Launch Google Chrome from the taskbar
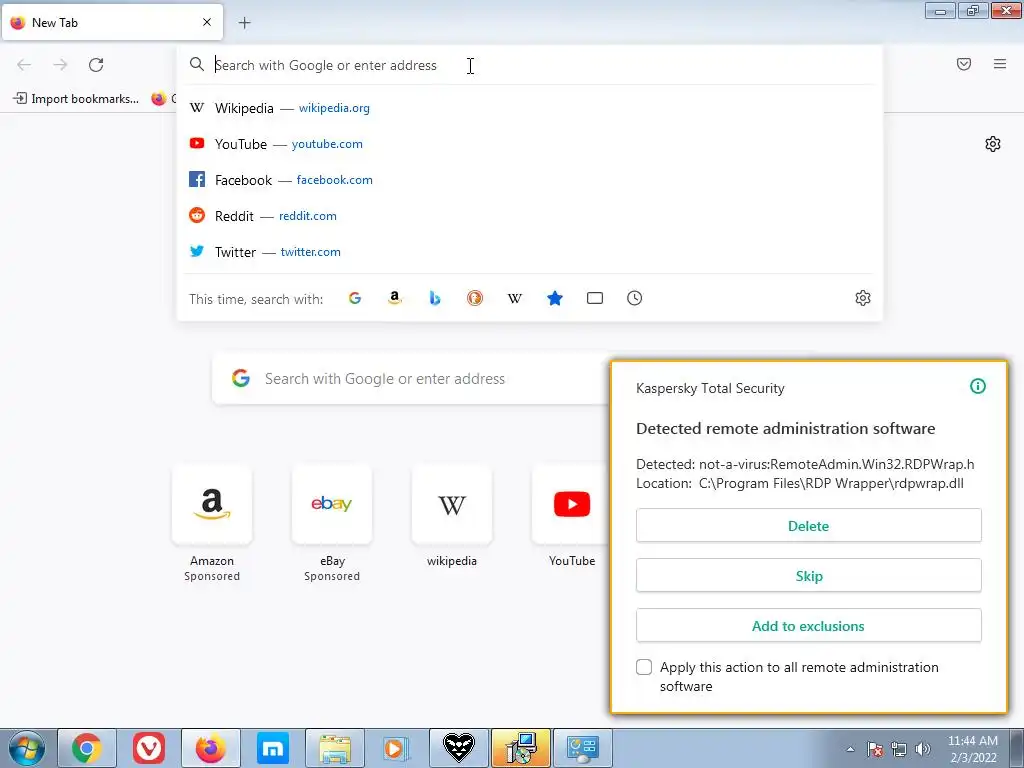This screenshot has width=1024, height=768. pyautogui.click(x=87, y=748)
